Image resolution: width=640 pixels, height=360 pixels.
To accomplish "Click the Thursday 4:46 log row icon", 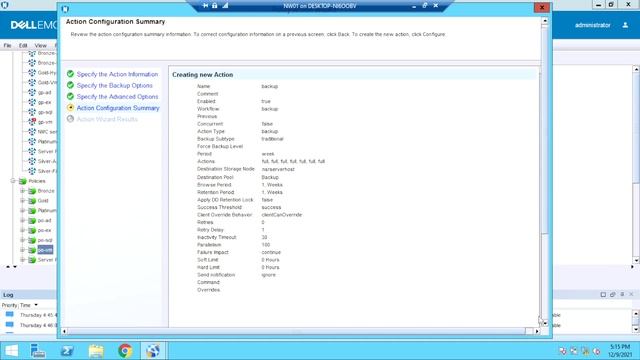I will (x=9, y=324).
